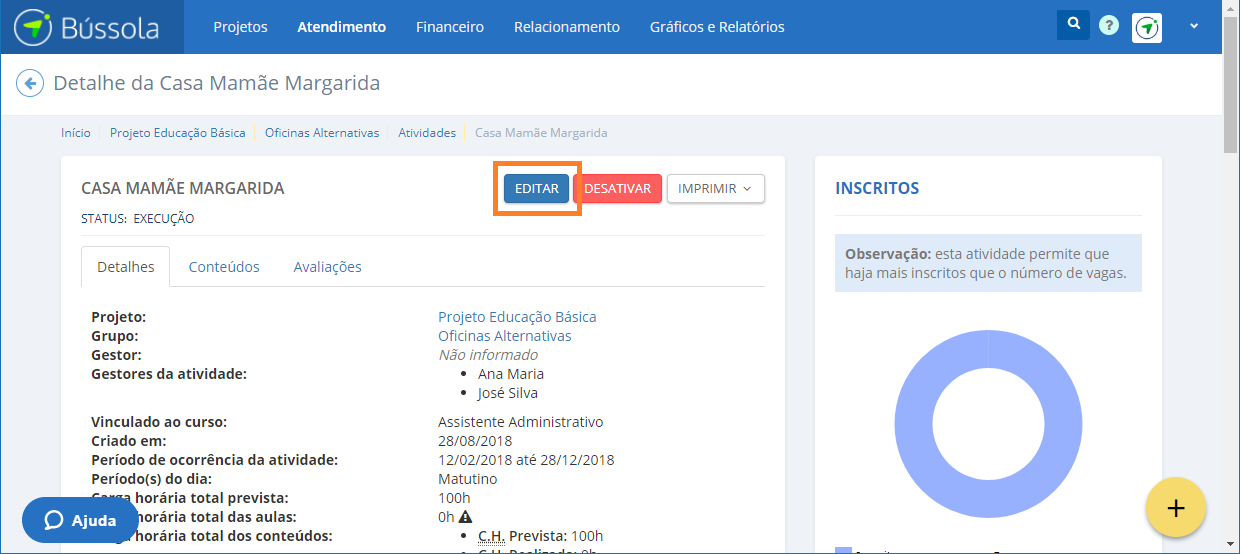
Task: Click the EDITAR button
Action: [537, 189]
